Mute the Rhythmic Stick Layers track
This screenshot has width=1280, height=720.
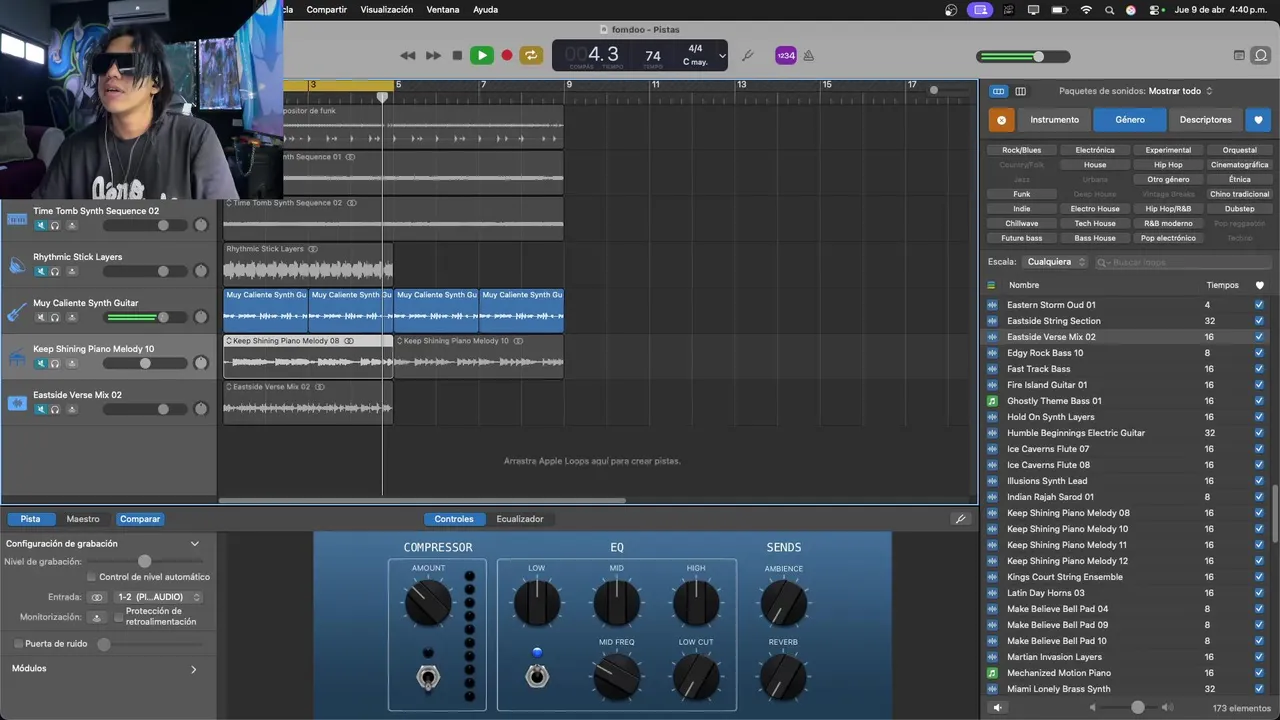click(41, 271)
